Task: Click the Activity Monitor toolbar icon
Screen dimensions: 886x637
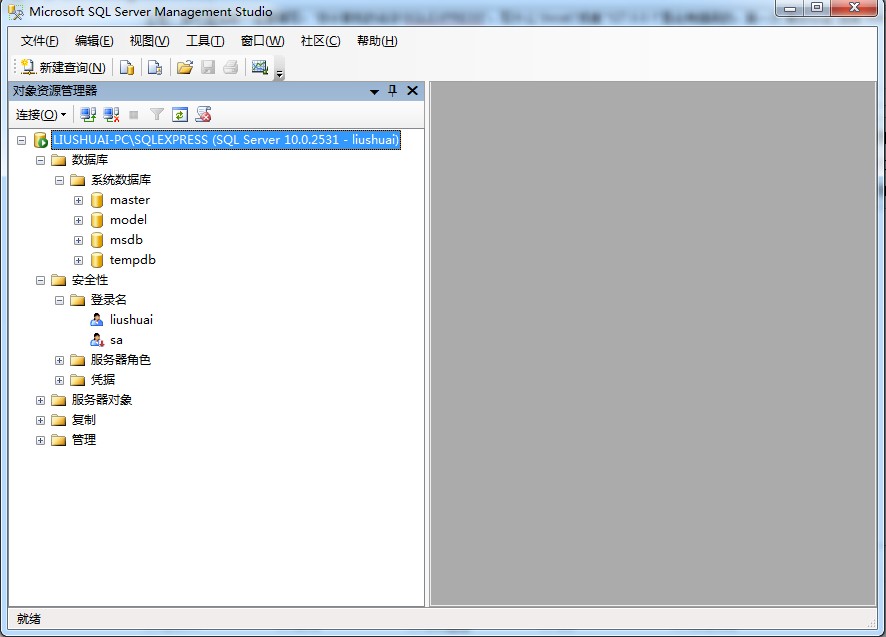Action: [260, 68]
